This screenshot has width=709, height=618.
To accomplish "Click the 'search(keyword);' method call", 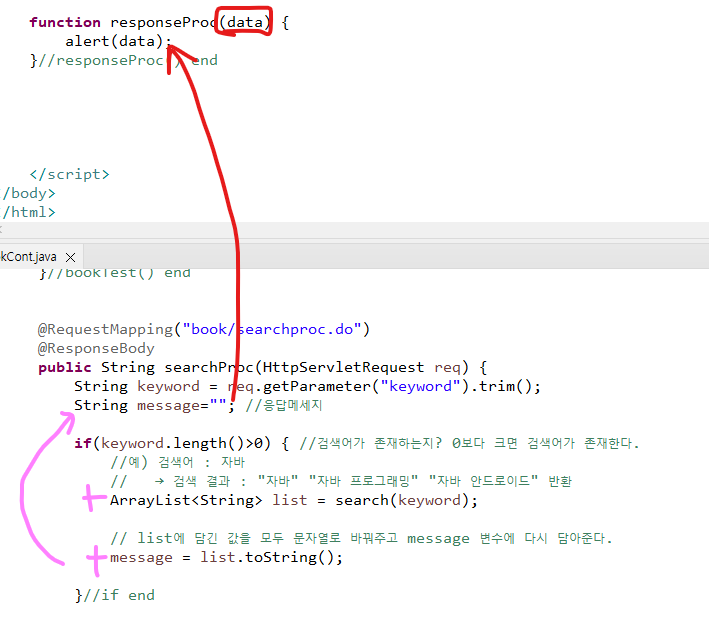I will coord(406,500).
